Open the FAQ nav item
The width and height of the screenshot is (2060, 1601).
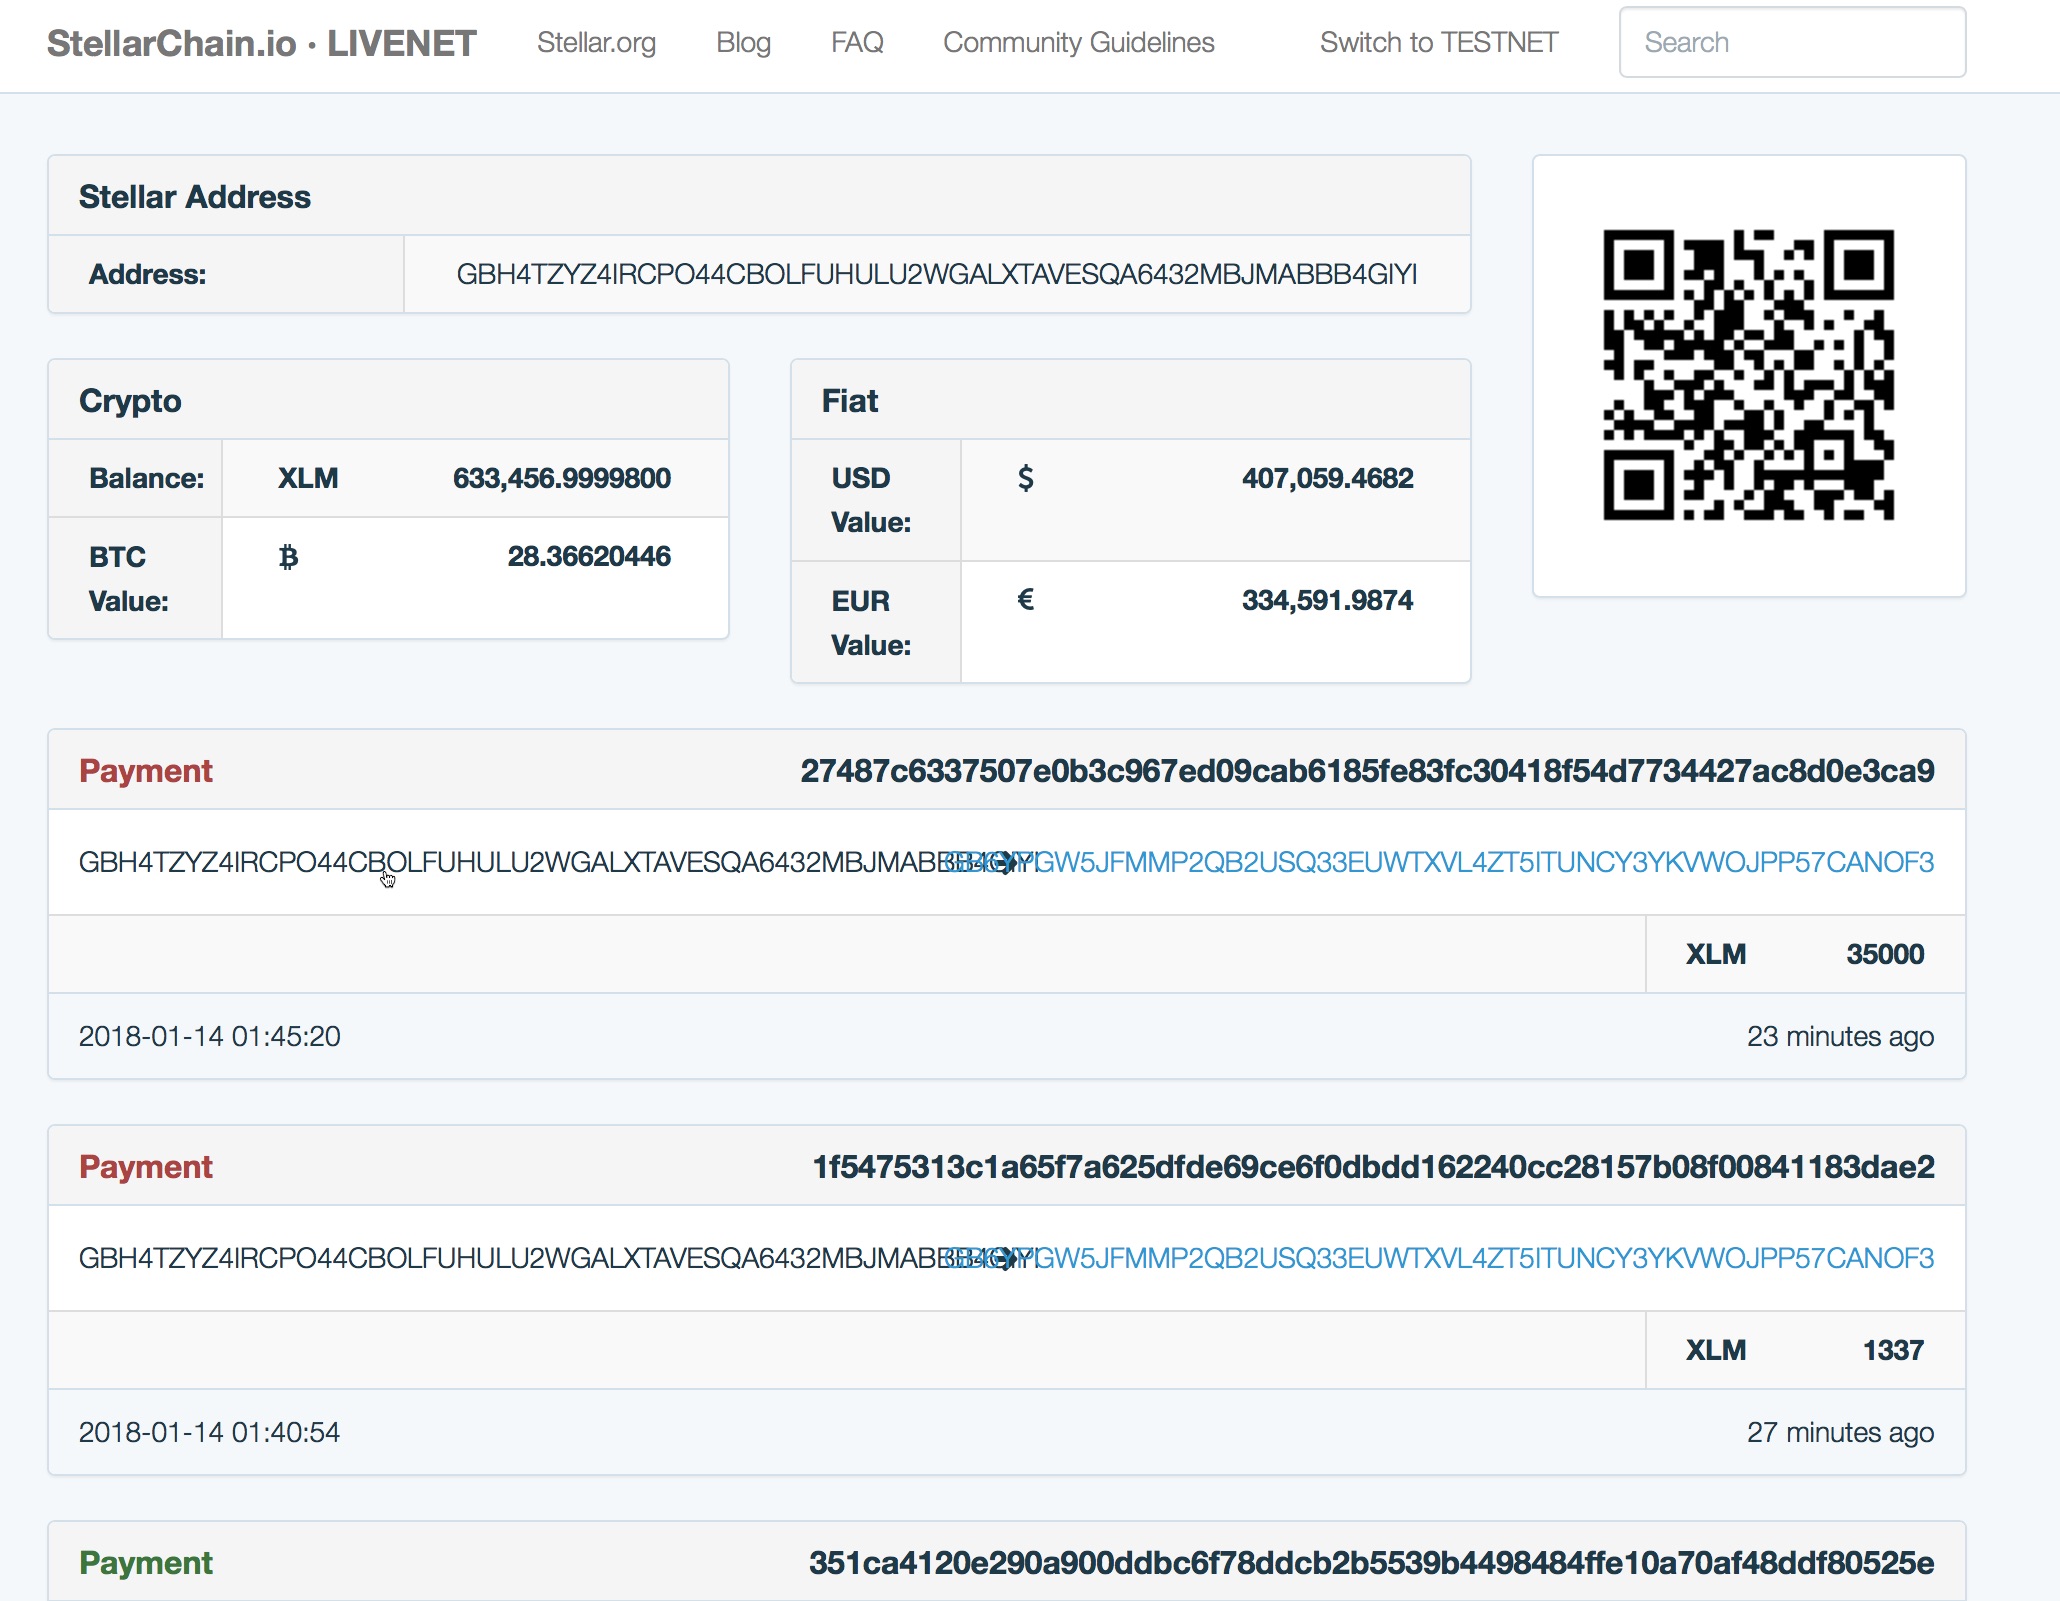[857, 43]
